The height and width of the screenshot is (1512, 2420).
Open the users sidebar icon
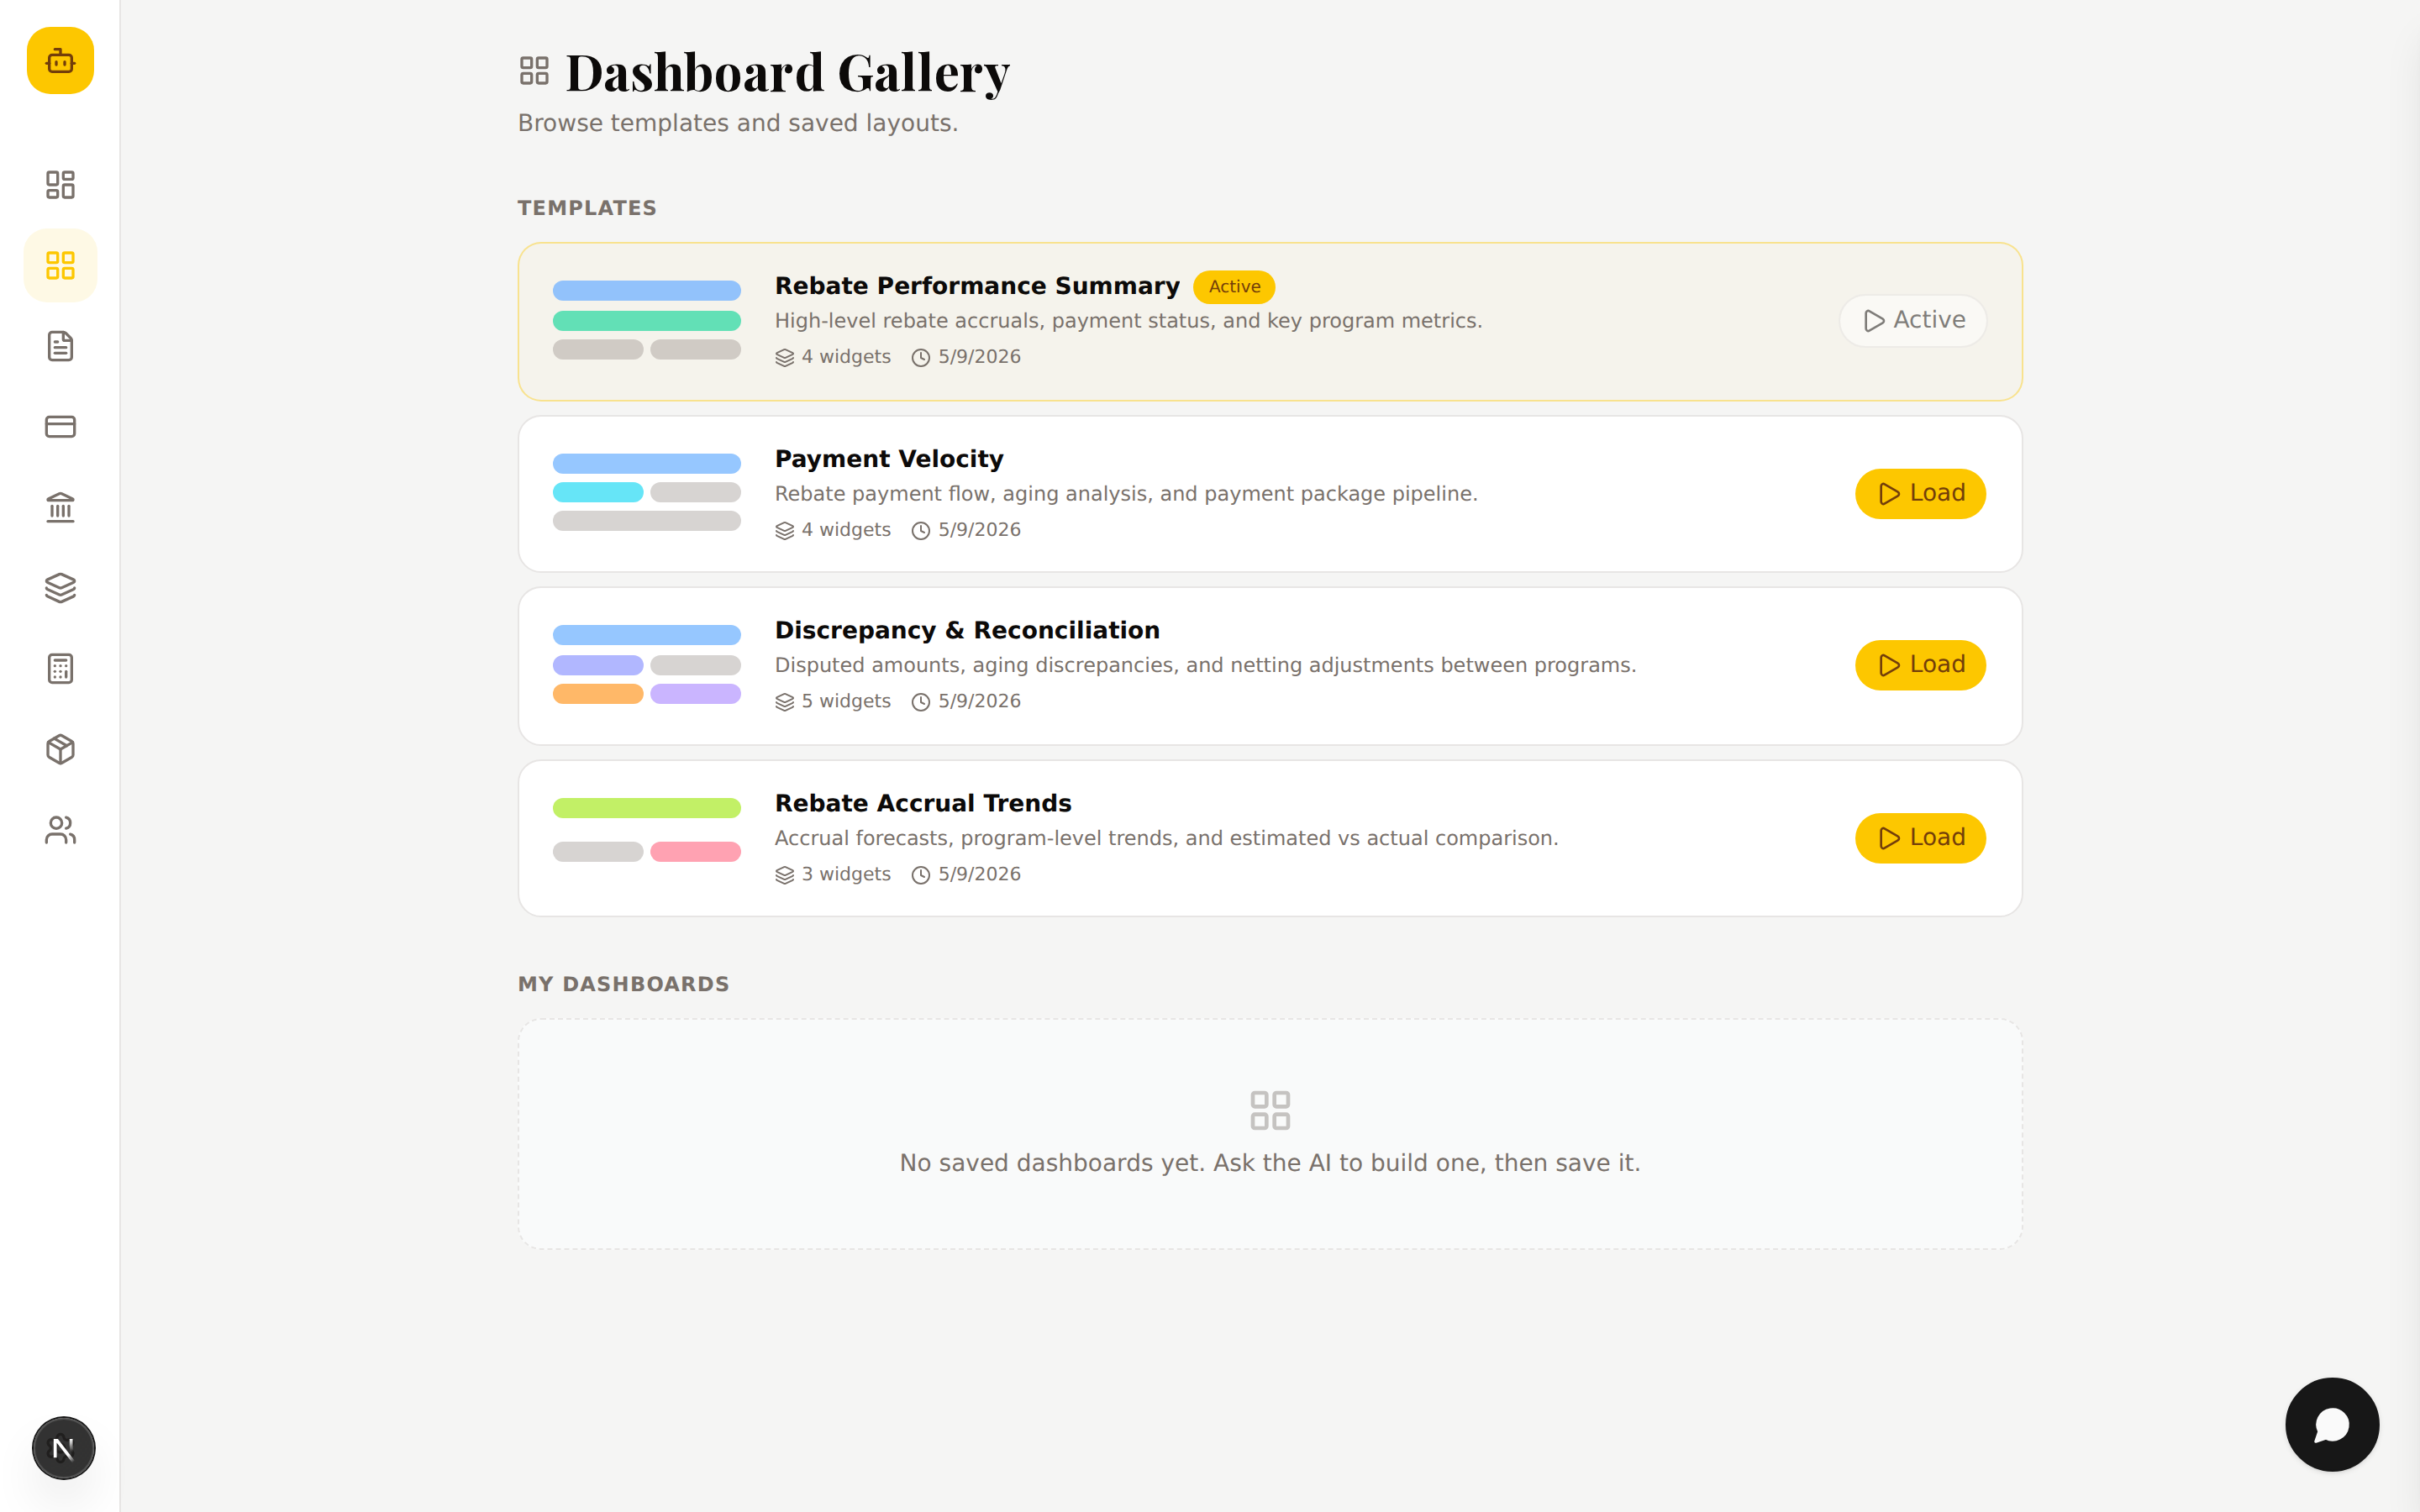(60, 830)
